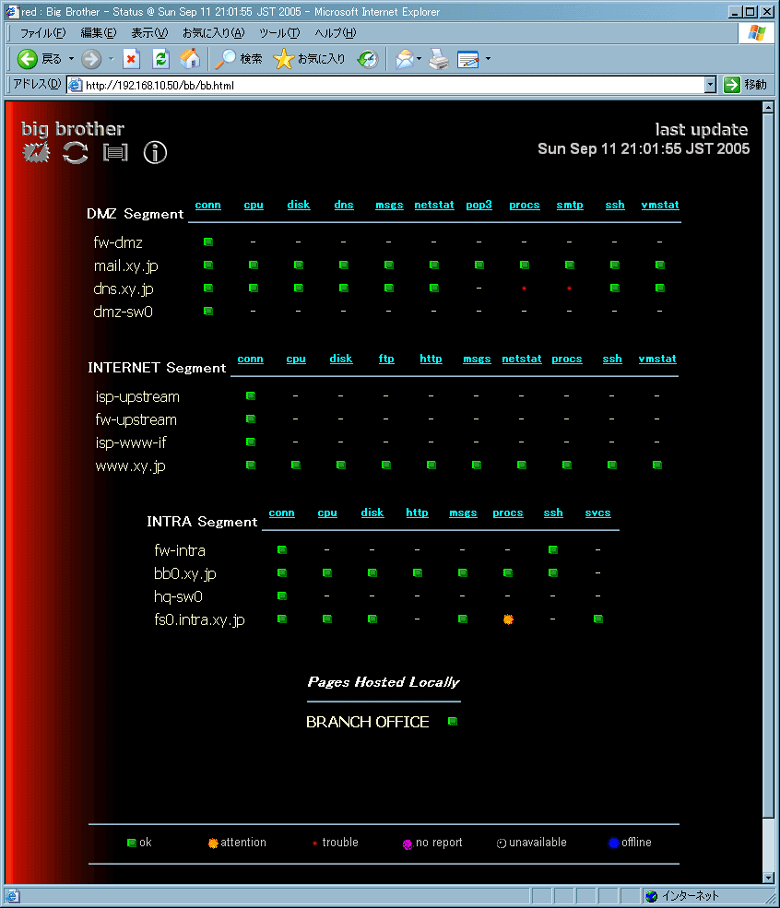Viewport: 780px width, 908px height.
Task: Click the DMZ Segment smtp column link
Action: point(570,204)
